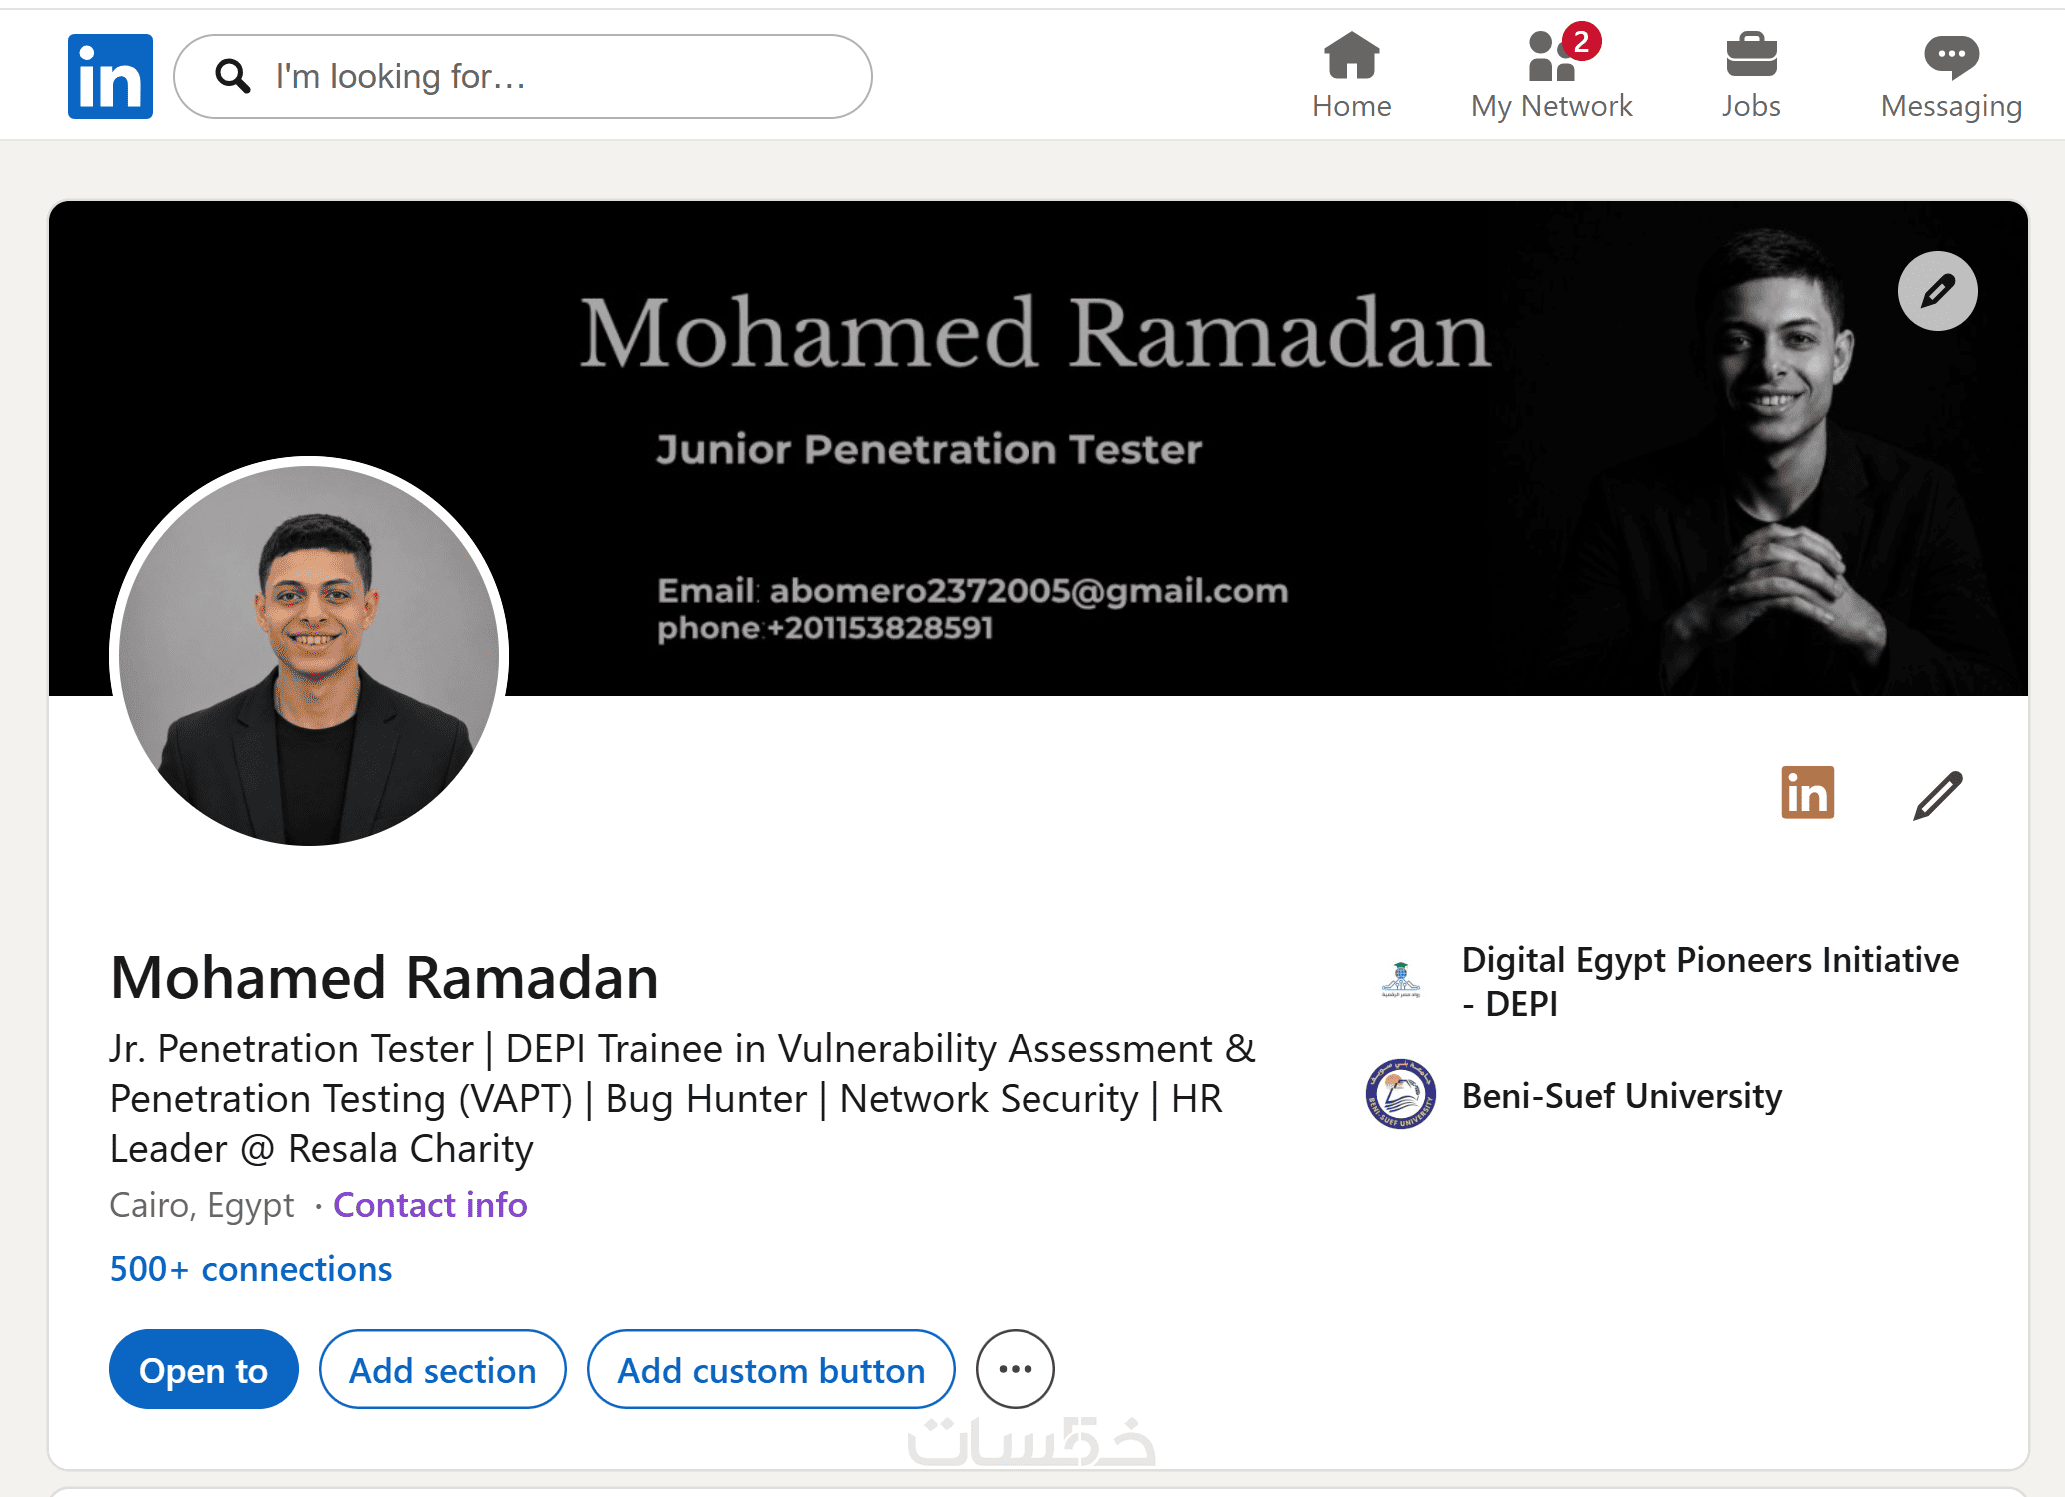The width and height of the screenshot is (2065, 1497).
Task: Focus the 'I'm looking for…' search field
Action: coord(523,76)
